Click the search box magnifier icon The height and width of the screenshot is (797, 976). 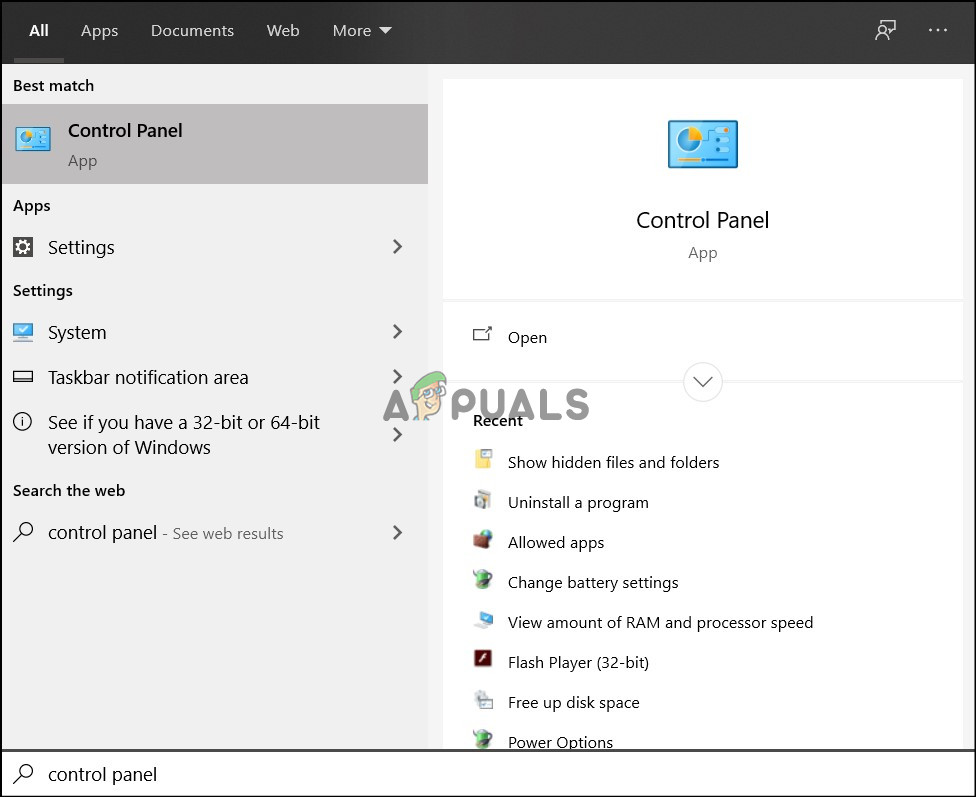click(24, 773)
